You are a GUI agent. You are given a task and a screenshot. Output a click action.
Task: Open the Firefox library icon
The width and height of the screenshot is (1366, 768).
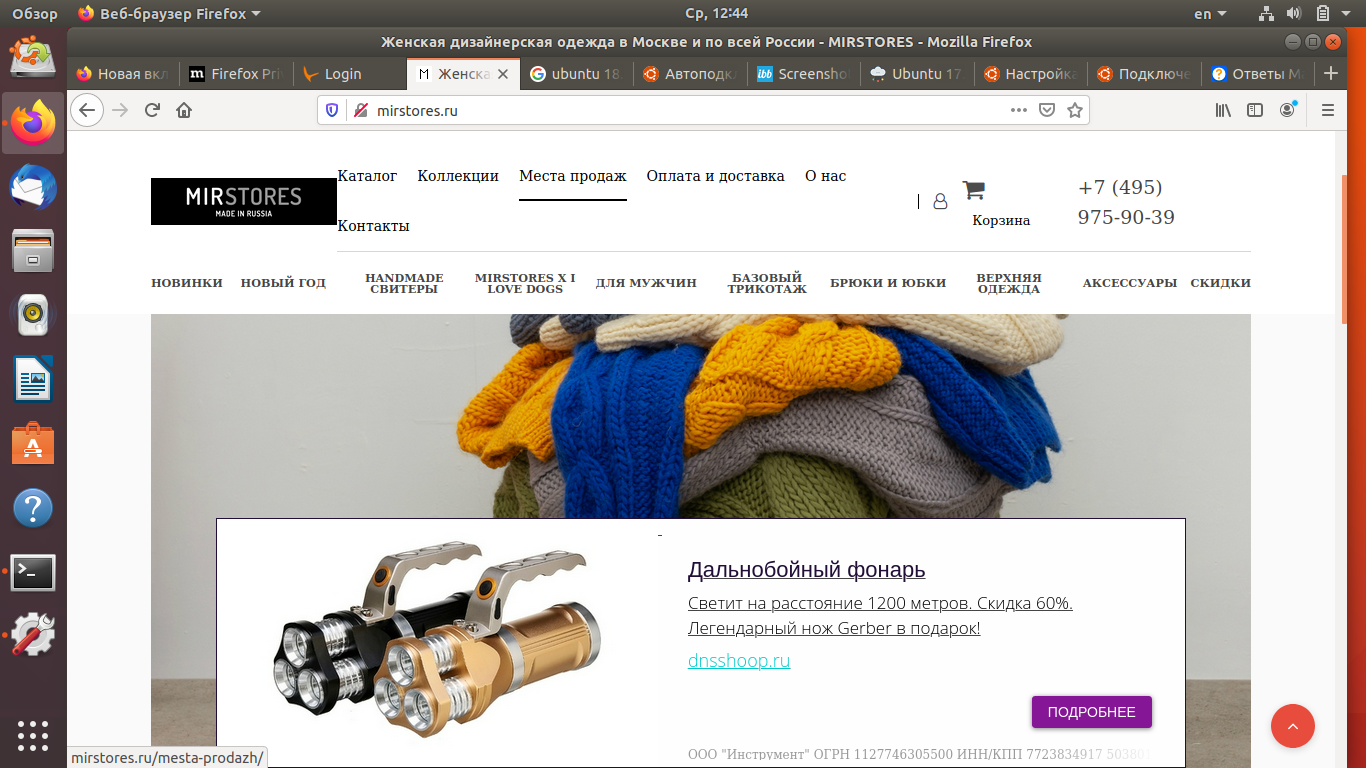coord(1223,110)
